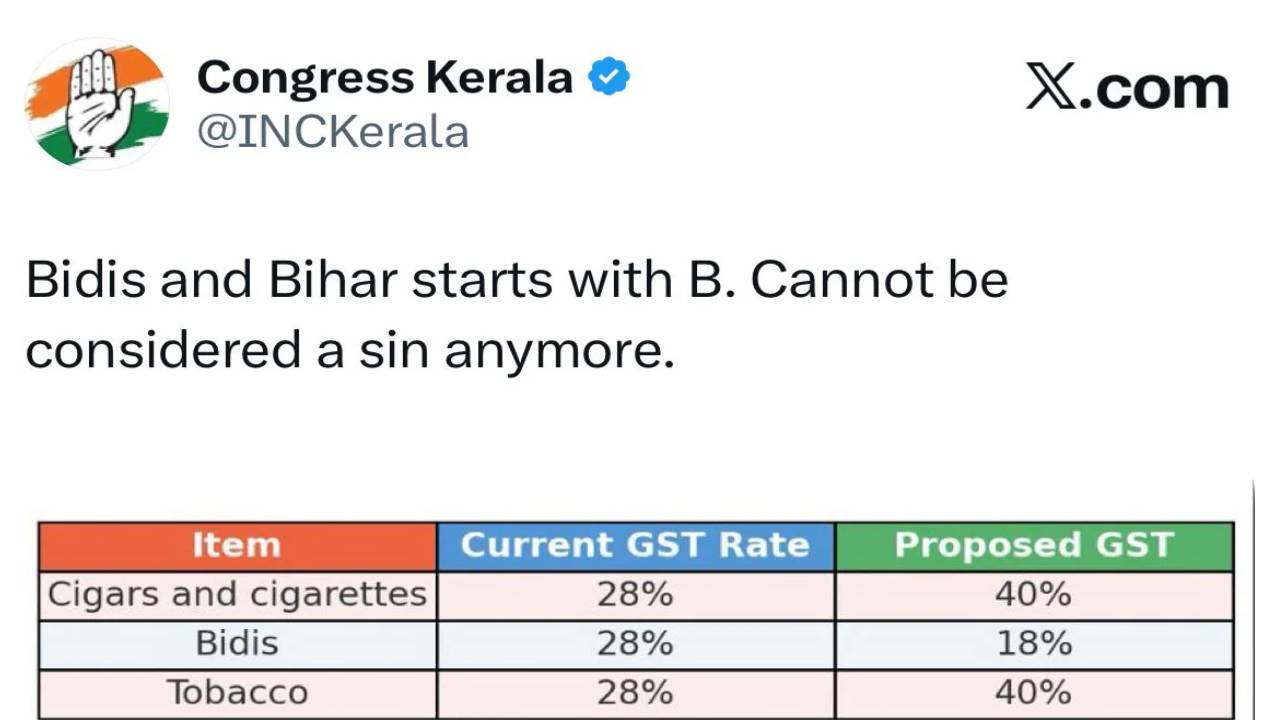The height and width of the screenshot is (720, 1280).
Task: Click the 18% proposed rate for Bidis
Action: coord(1034,644)
